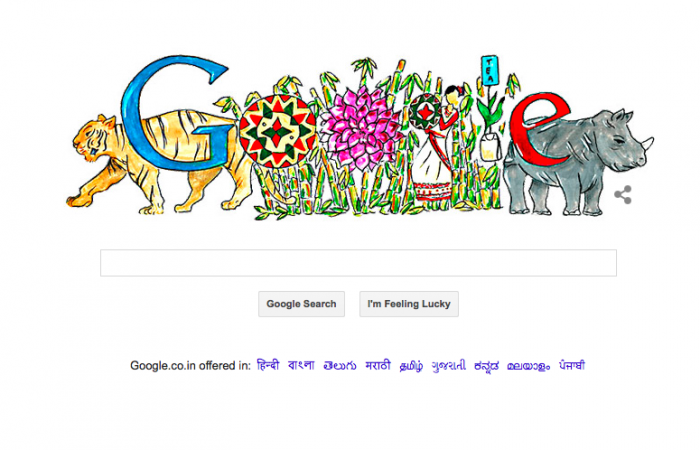Screen dimensions: 700x450
Task: Switch language to ਪੰਜਾਬੀ
Action: [x=572, y=366]
